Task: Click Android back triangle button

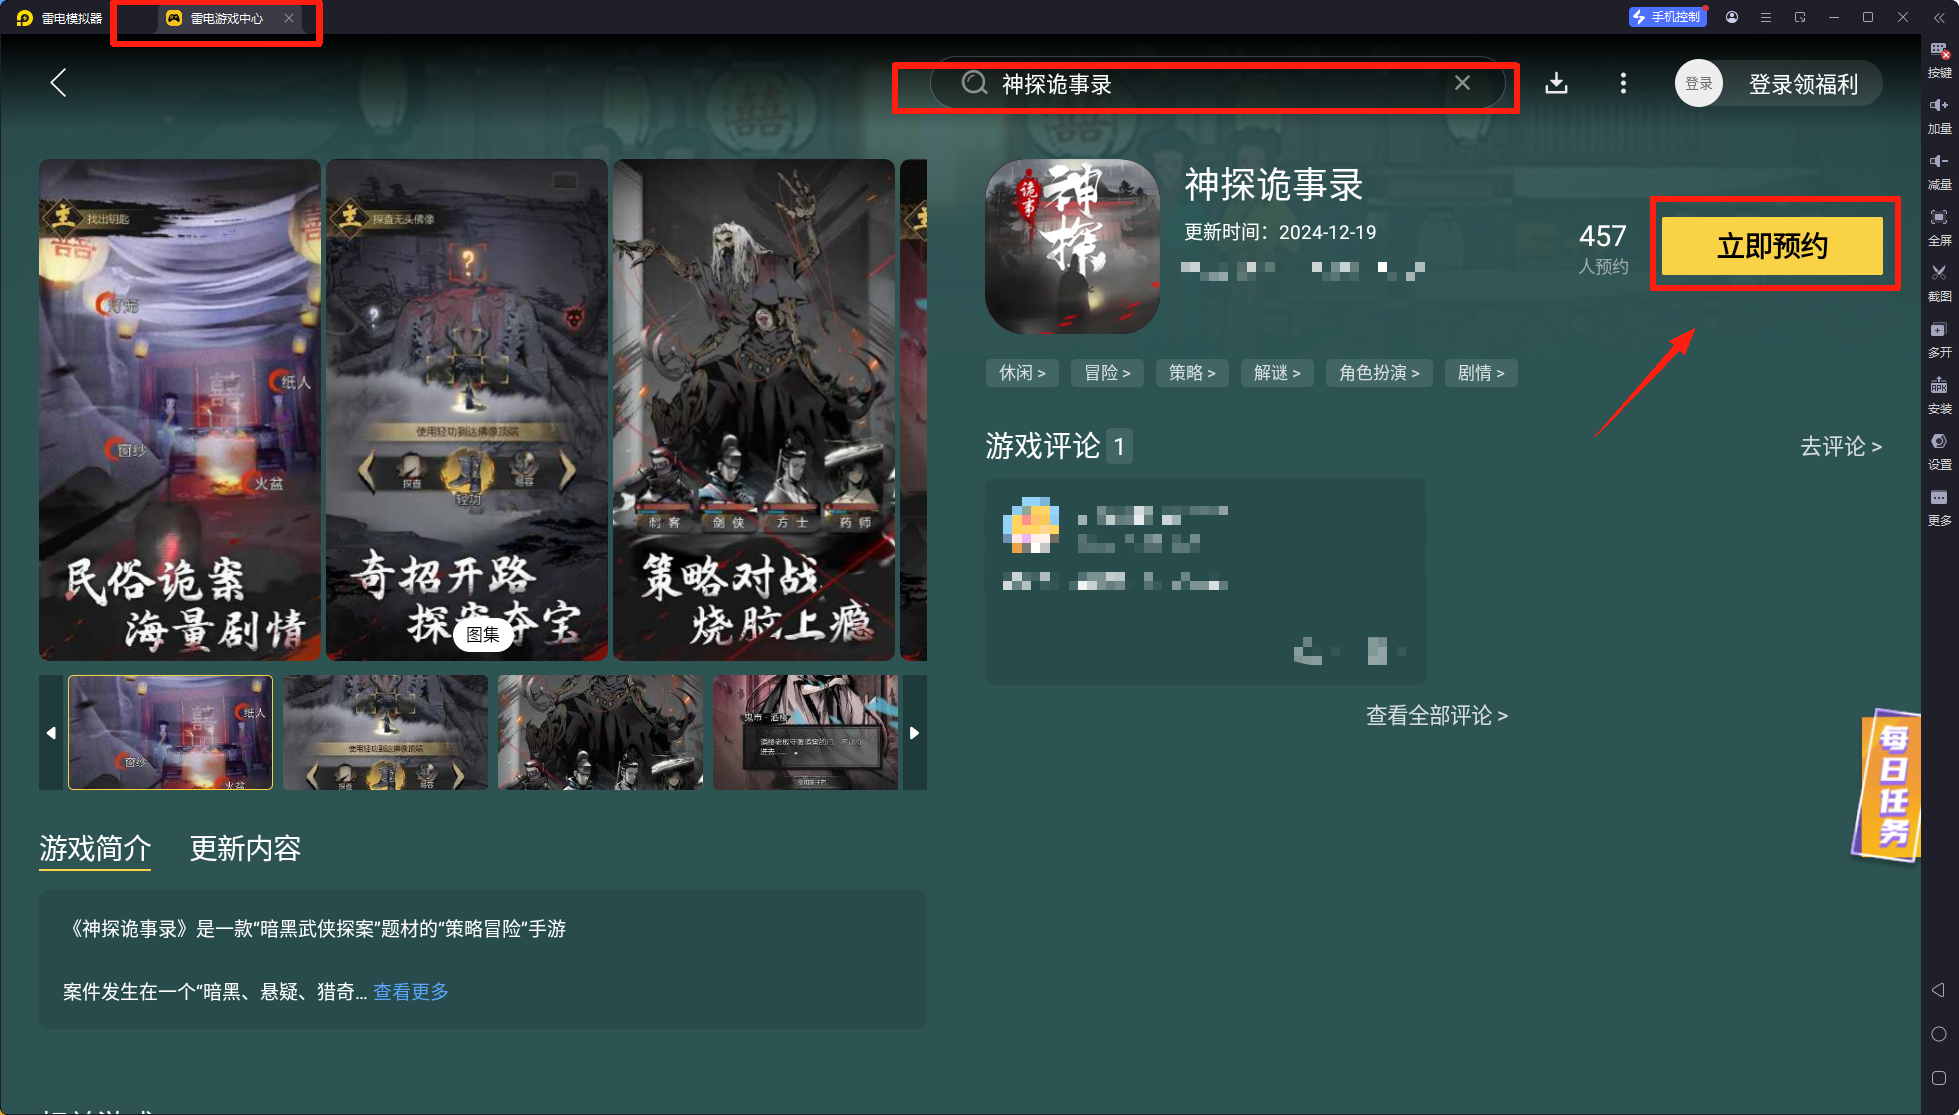Action: [x=1938, y=990]
